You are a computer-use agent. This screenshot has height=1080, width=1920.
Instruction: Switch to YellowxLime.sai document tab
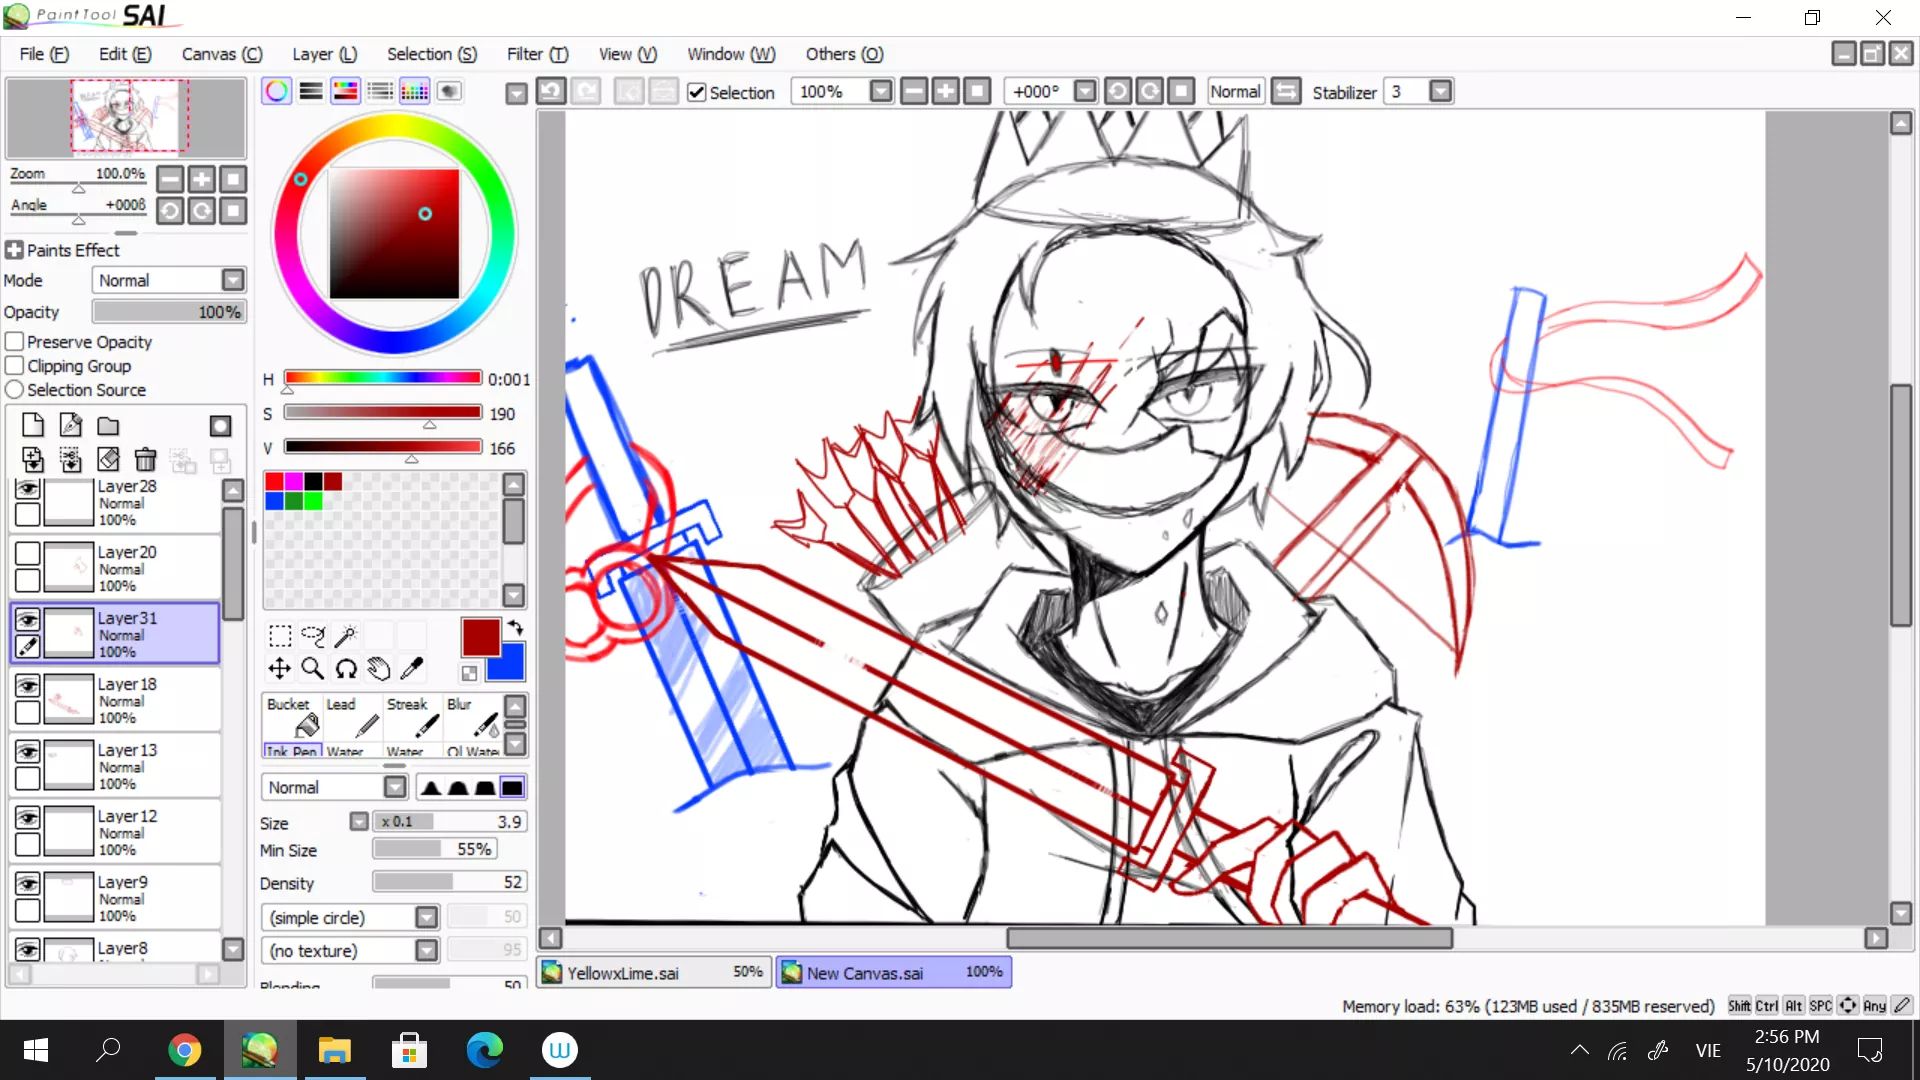654,973
